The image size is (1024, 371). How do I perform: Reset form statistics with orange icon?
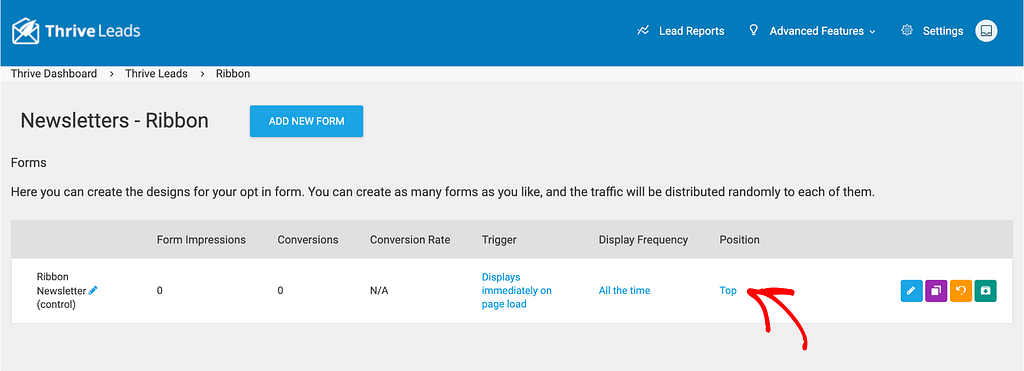coord(961,291)
